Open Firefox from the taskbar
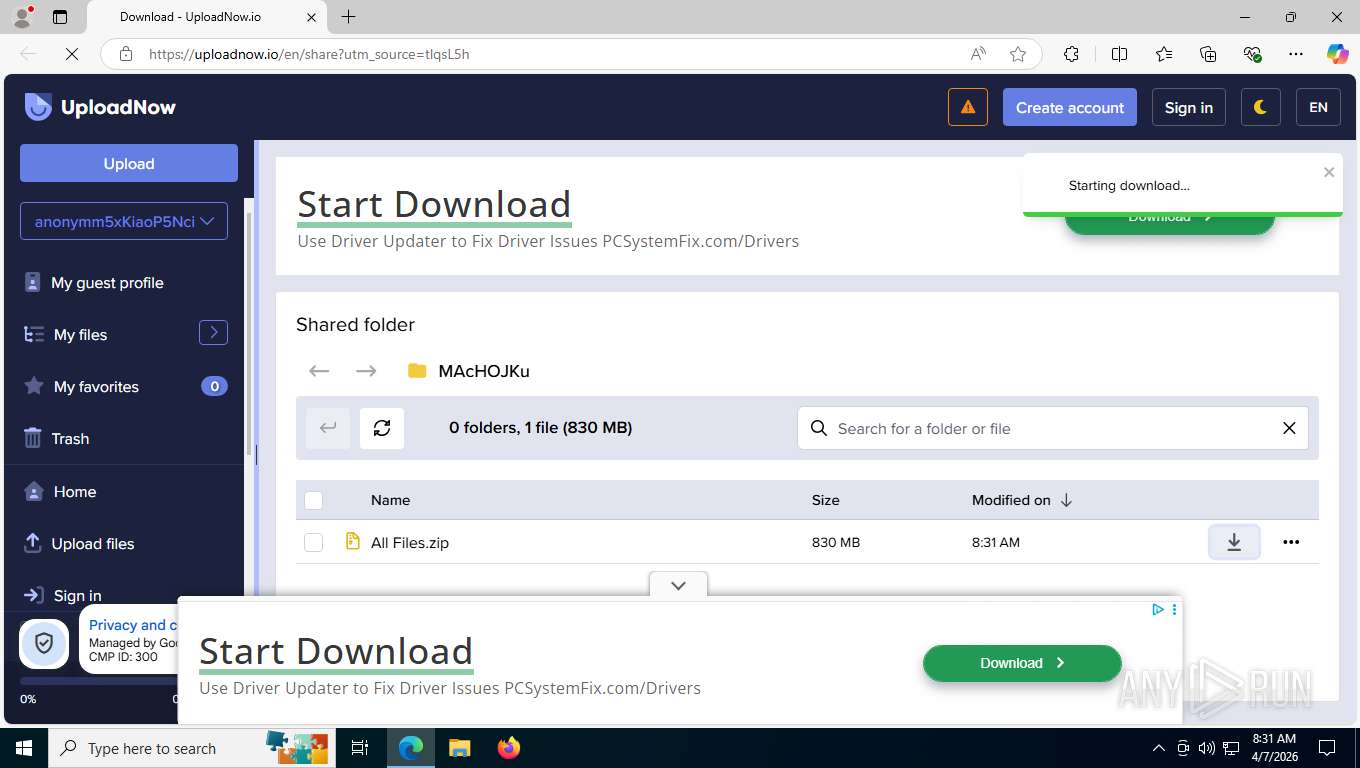Viewport: 1360px width, 768px height. [x=509, y=747]
